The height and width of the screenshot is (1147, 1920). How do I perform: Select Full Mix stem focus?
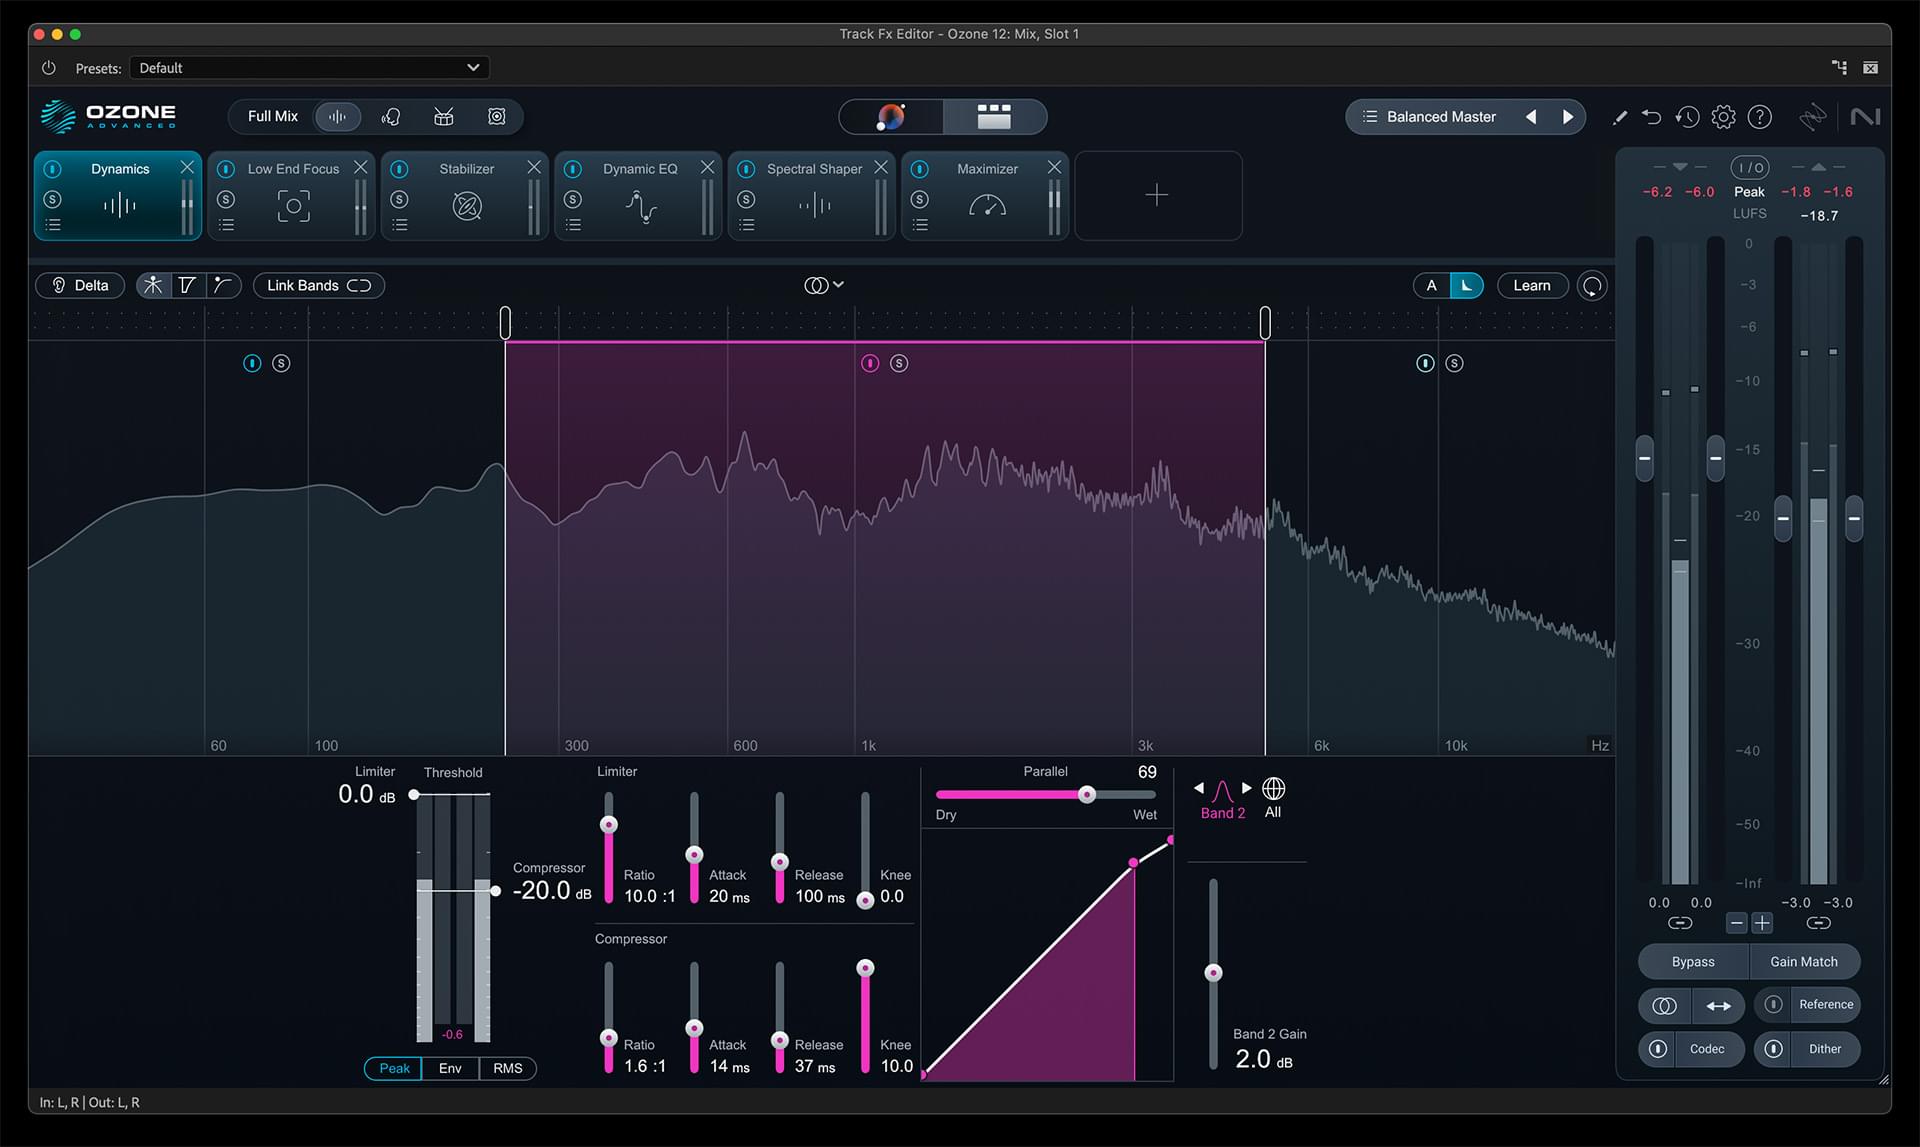point(273,117)
